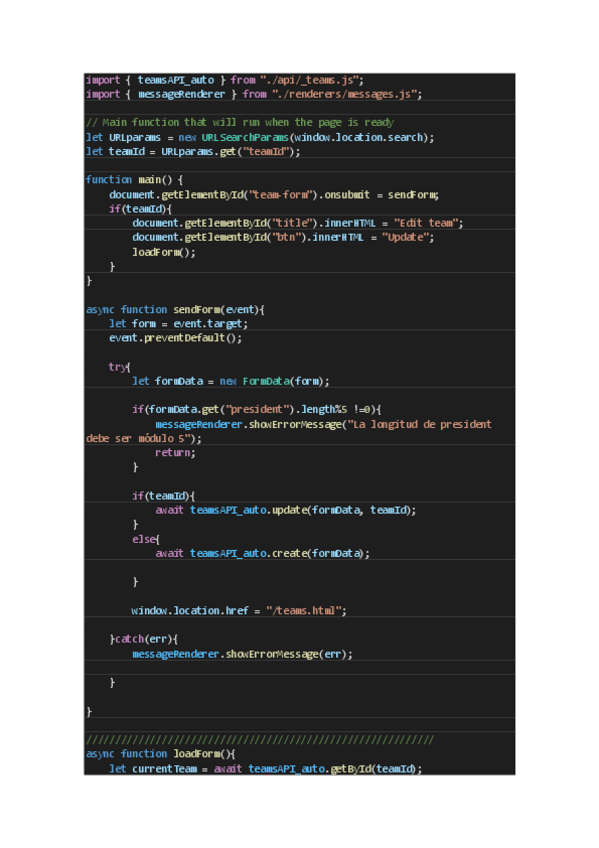599x848 pixels.
Task: Click the long row of slashes comment
Action: click(260, 739)
